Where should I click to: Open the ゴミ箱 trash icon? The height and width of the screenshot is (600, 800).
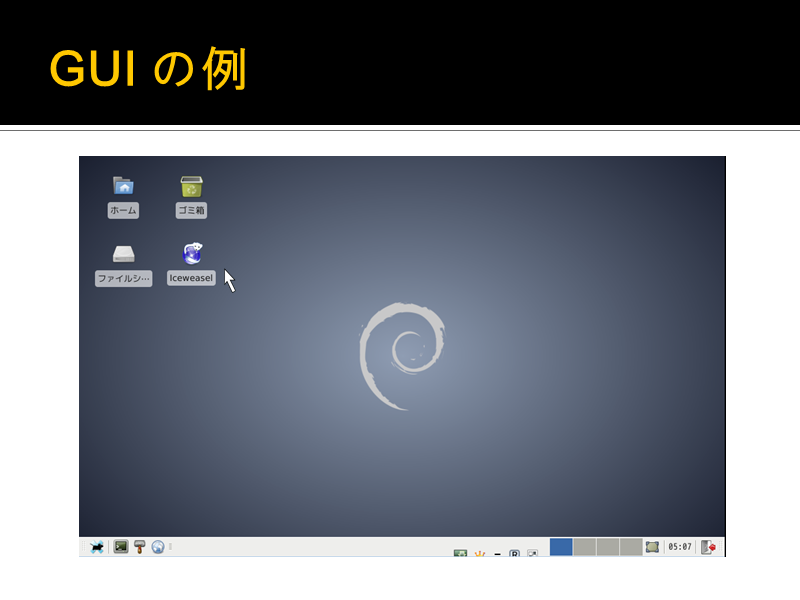(191, 187)
